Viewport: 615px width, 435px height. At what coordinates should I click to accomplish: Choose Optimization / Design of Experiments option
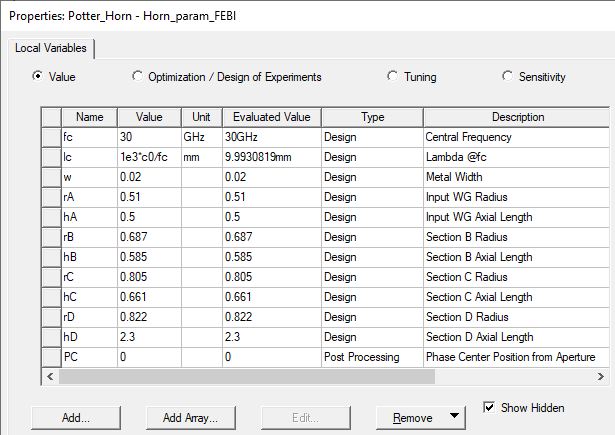click(x=138, y=76)
